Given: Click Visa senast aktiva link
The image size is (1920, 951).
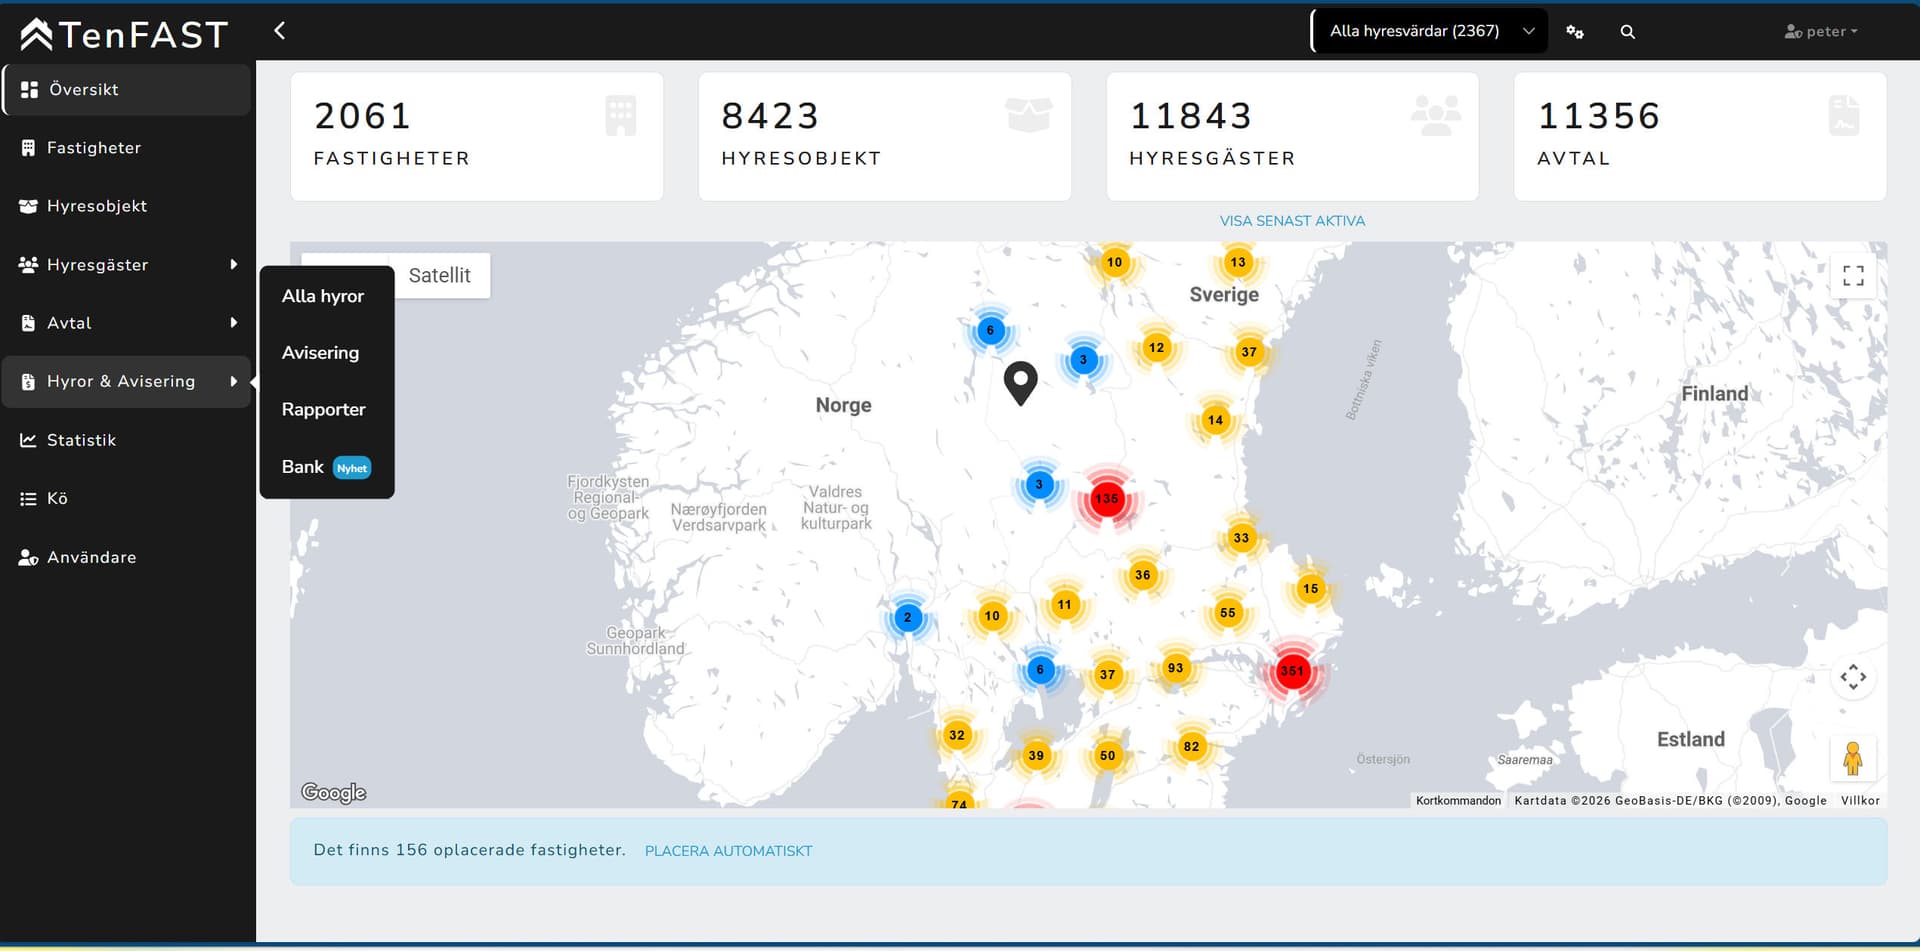Looking at the screenshot, I should click(1292, 221).
